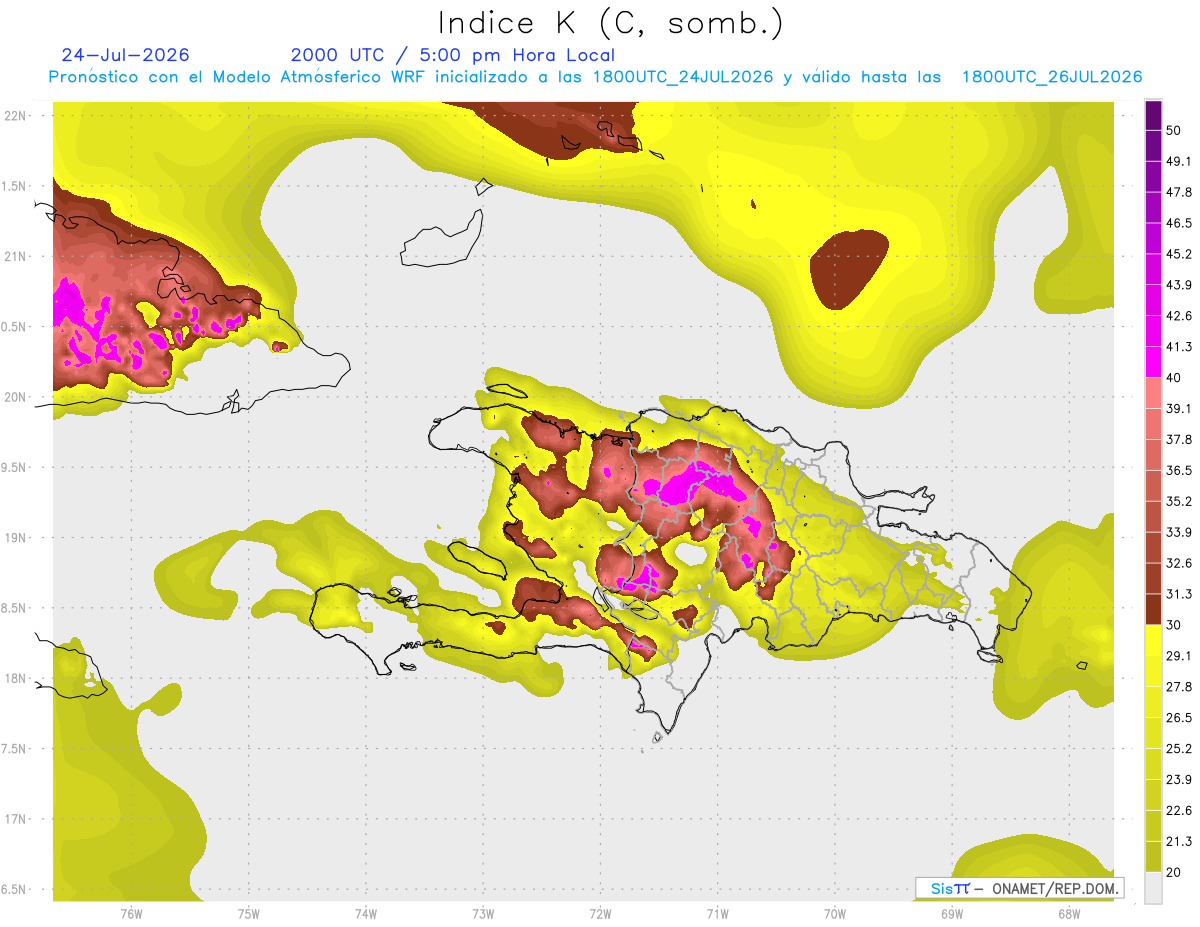Viewport: 1200px width, 927px height.
Task: Pick the colorbar label '25.2'
Action: [1178, 748]
